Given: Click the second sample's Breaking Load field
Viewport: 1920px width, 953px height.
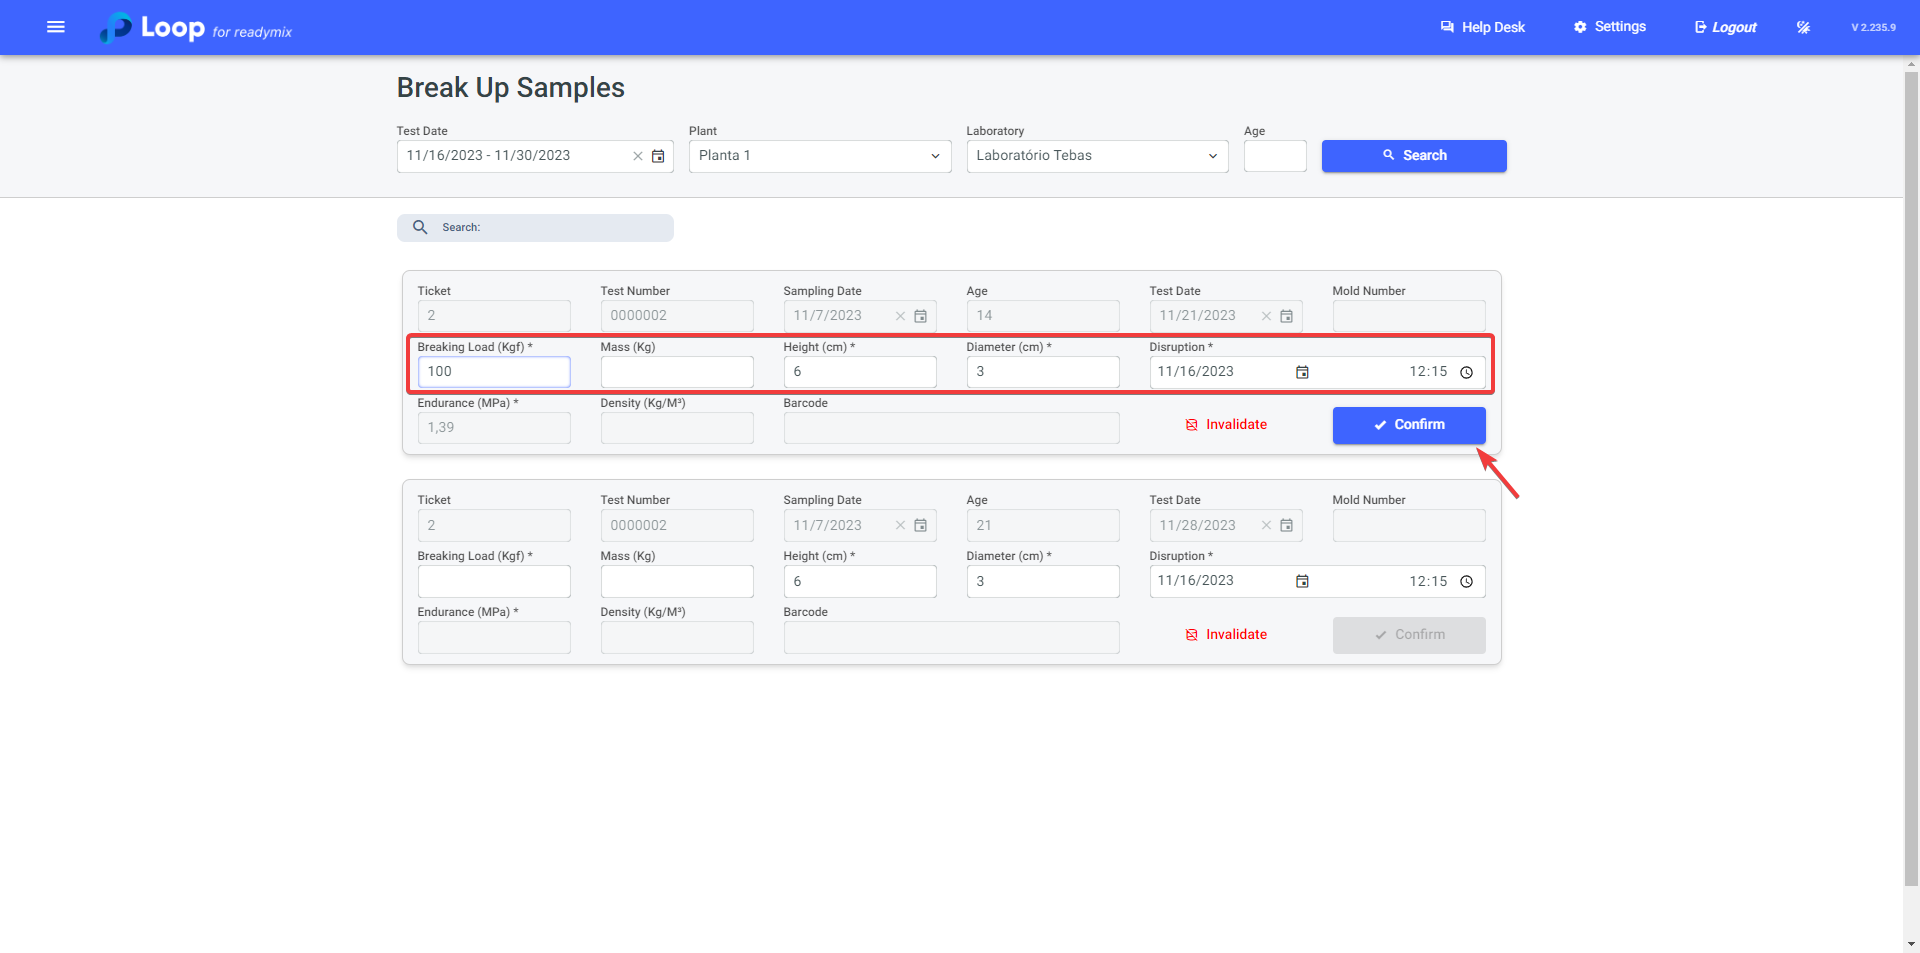Looking at the screenshot, I should (x=494, y=581).
